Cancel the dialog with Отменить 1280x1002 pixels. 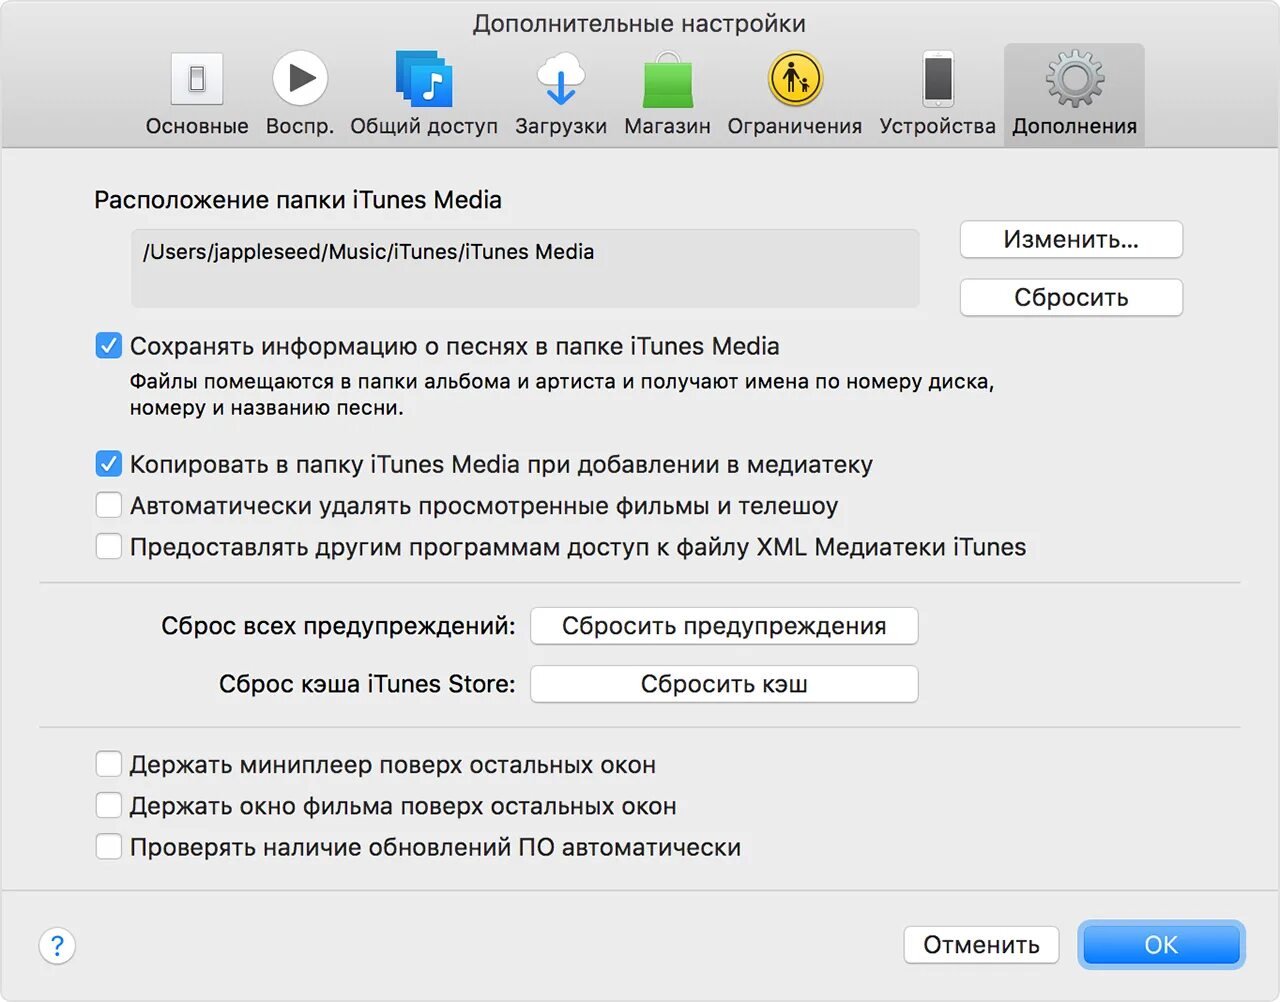[981, 945]
